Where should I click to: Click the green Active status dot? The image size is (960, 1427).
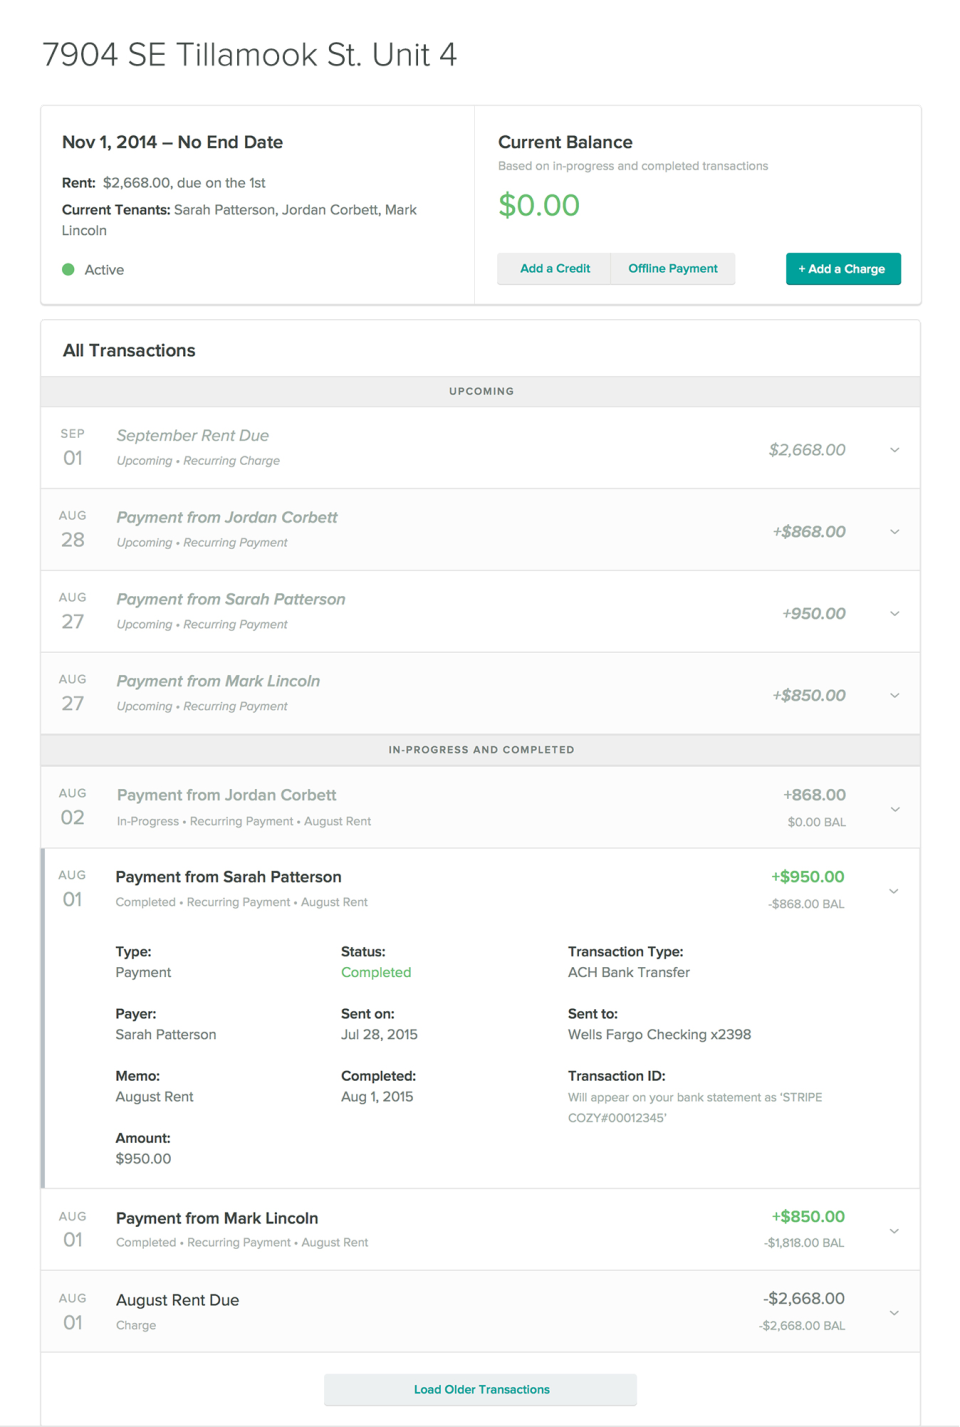pos(68,270)
